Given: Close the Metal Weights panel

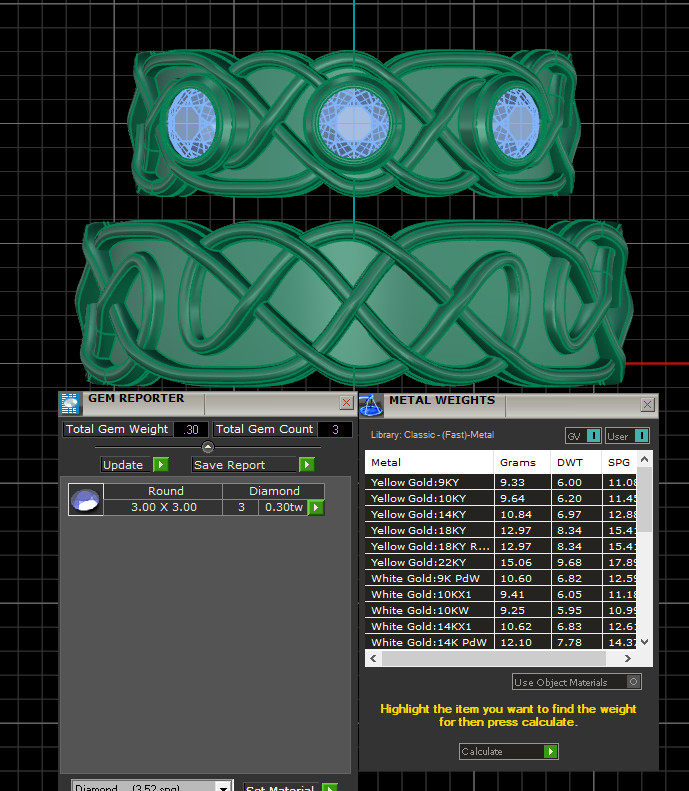Looking at the screenshot, I should [647, 404].
